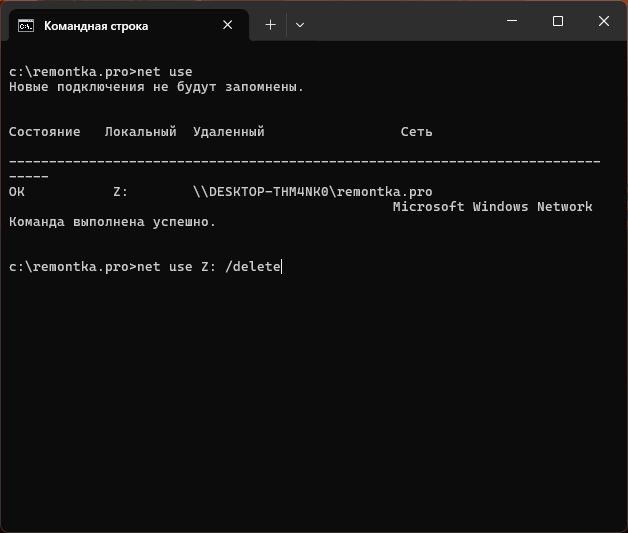
Task: Close the Командная строка tab
Action: pos(227,25)
